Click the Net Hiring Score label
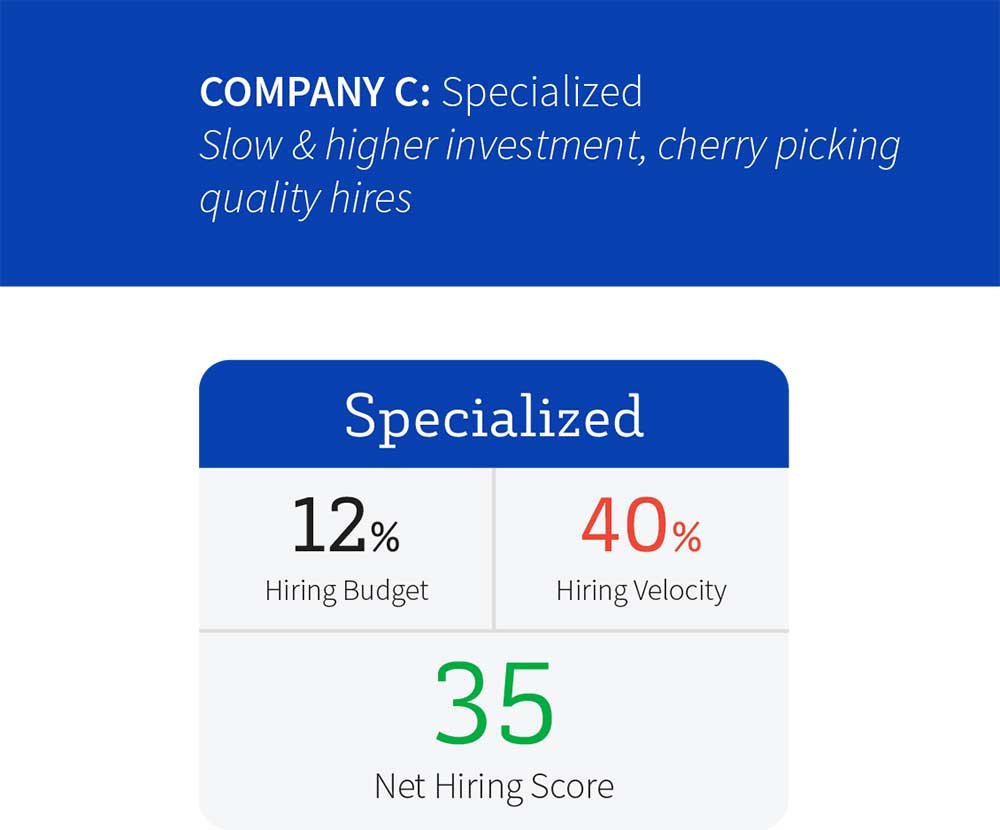 494,787
